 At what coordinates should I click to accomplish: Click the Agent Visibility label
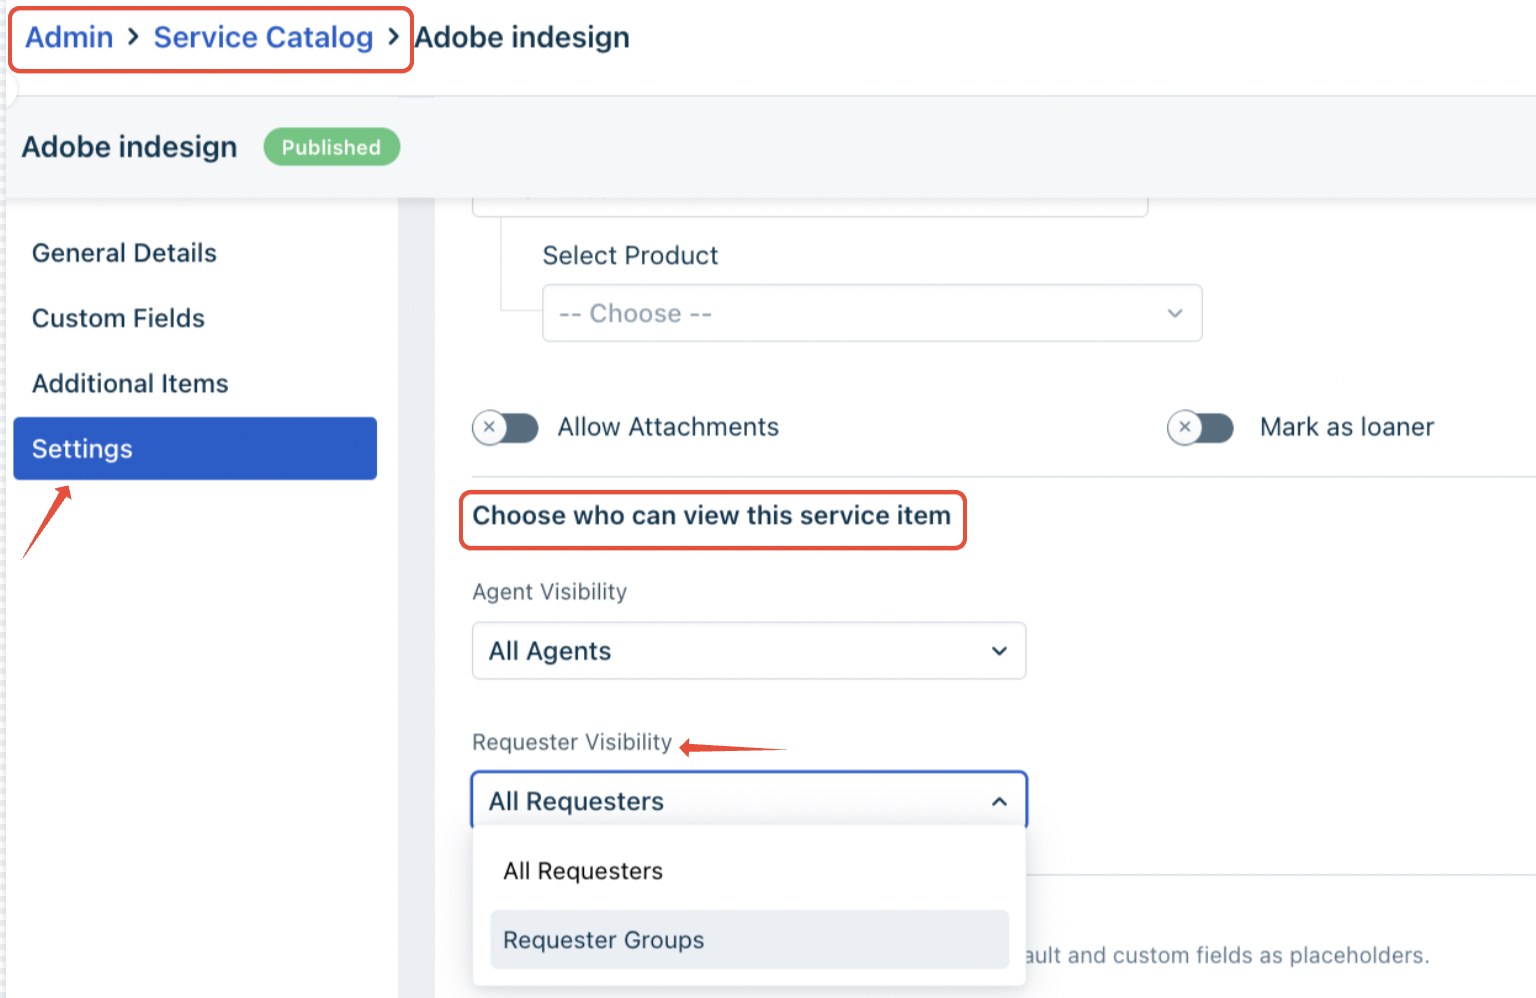[x=549, y=592]
